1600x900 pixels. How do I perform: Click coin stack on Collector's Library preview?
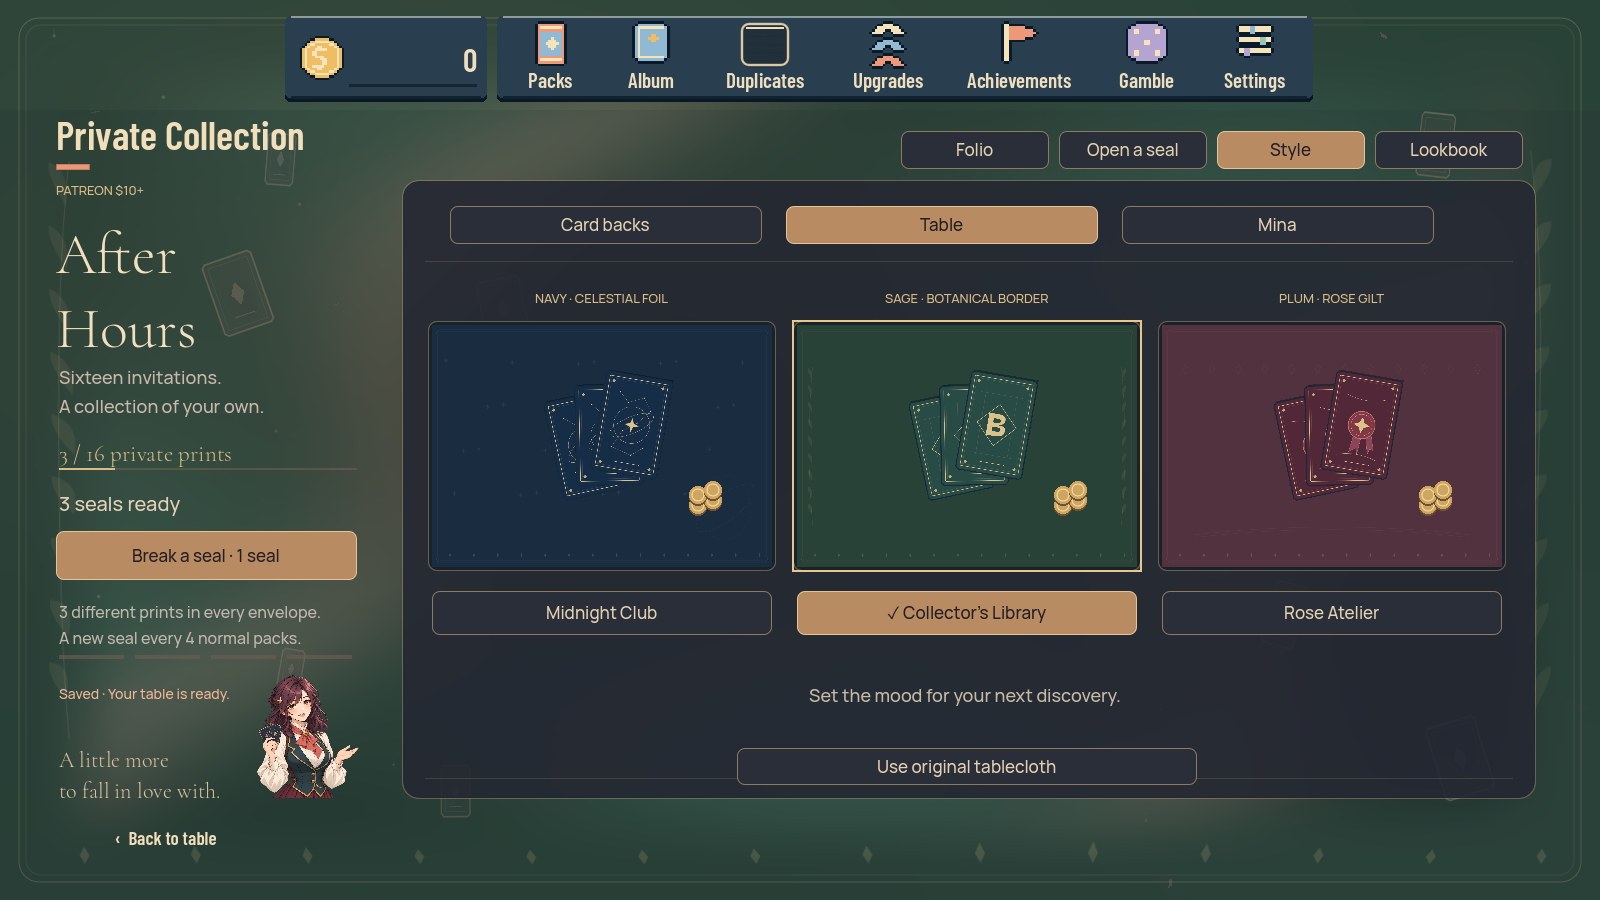pyautogui.click(x=1071, y=497)
